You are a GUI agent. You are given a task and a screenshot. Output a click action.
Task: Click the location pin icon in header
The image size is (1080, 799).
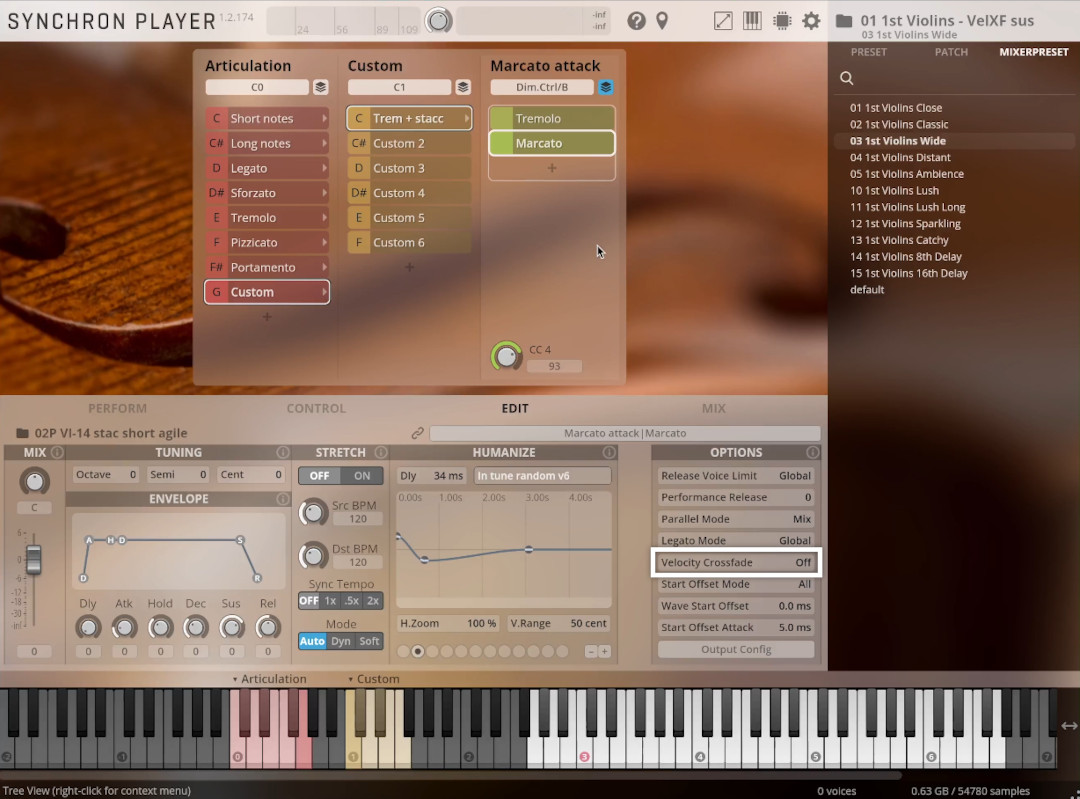(x=662, y=21)
